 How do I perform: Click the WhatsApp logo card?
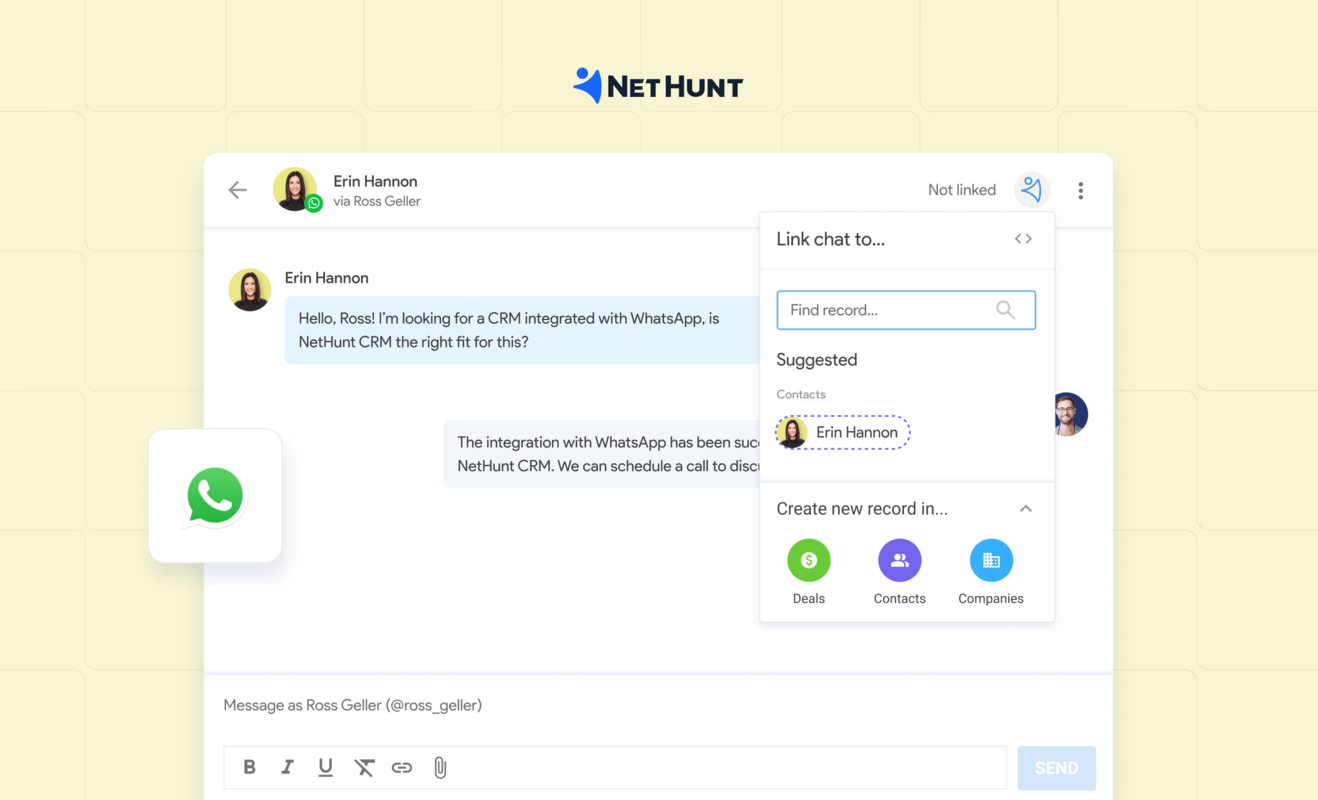click(x=214, y=495)
